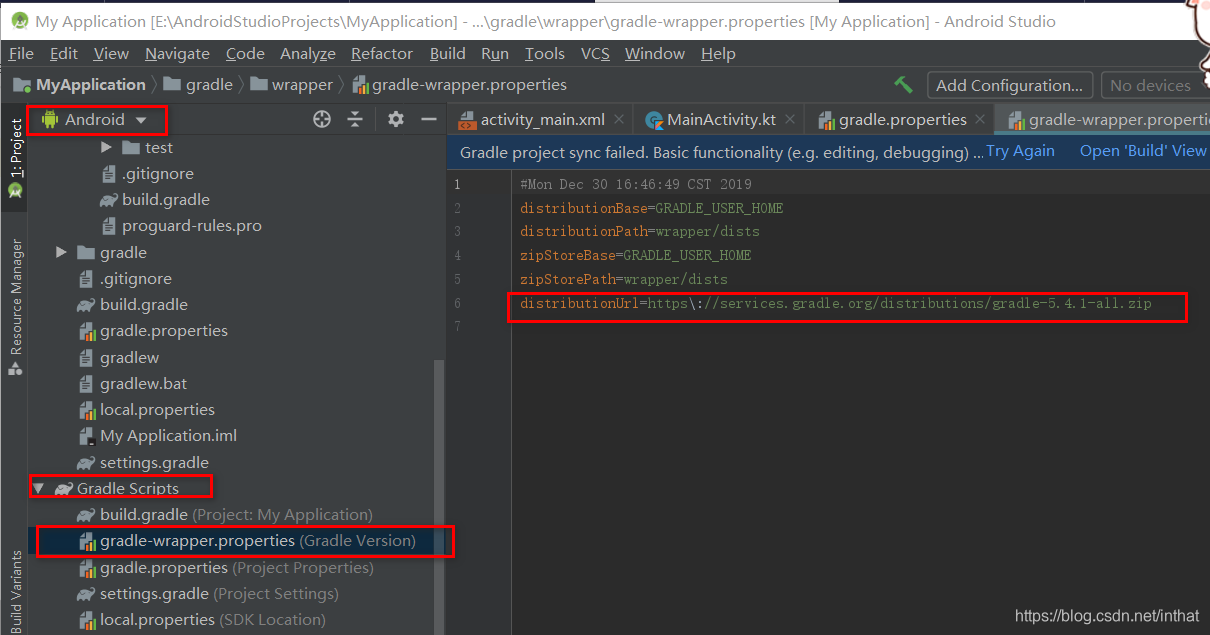Expand the test folder
The width and height of the screenshot is (1210, 635).
[106, 147]
